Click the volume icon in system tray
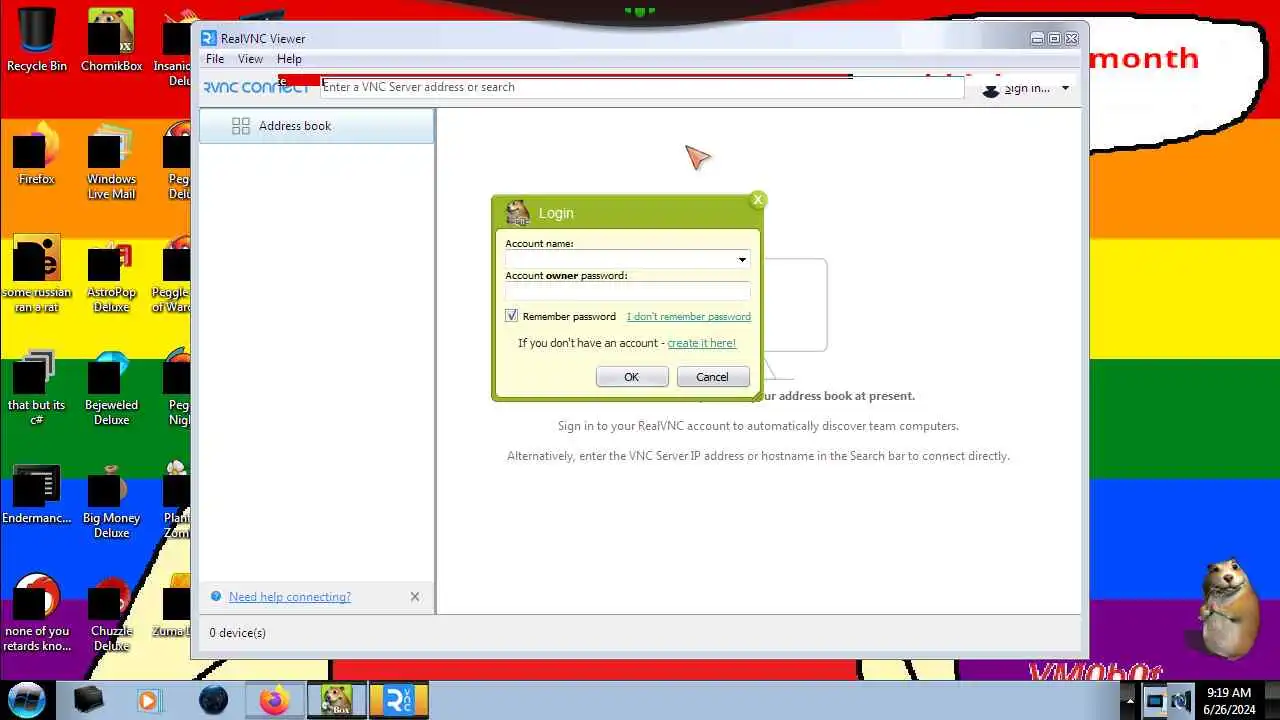The width and height of the screenshot is (1280, 720). [1180, 701]
